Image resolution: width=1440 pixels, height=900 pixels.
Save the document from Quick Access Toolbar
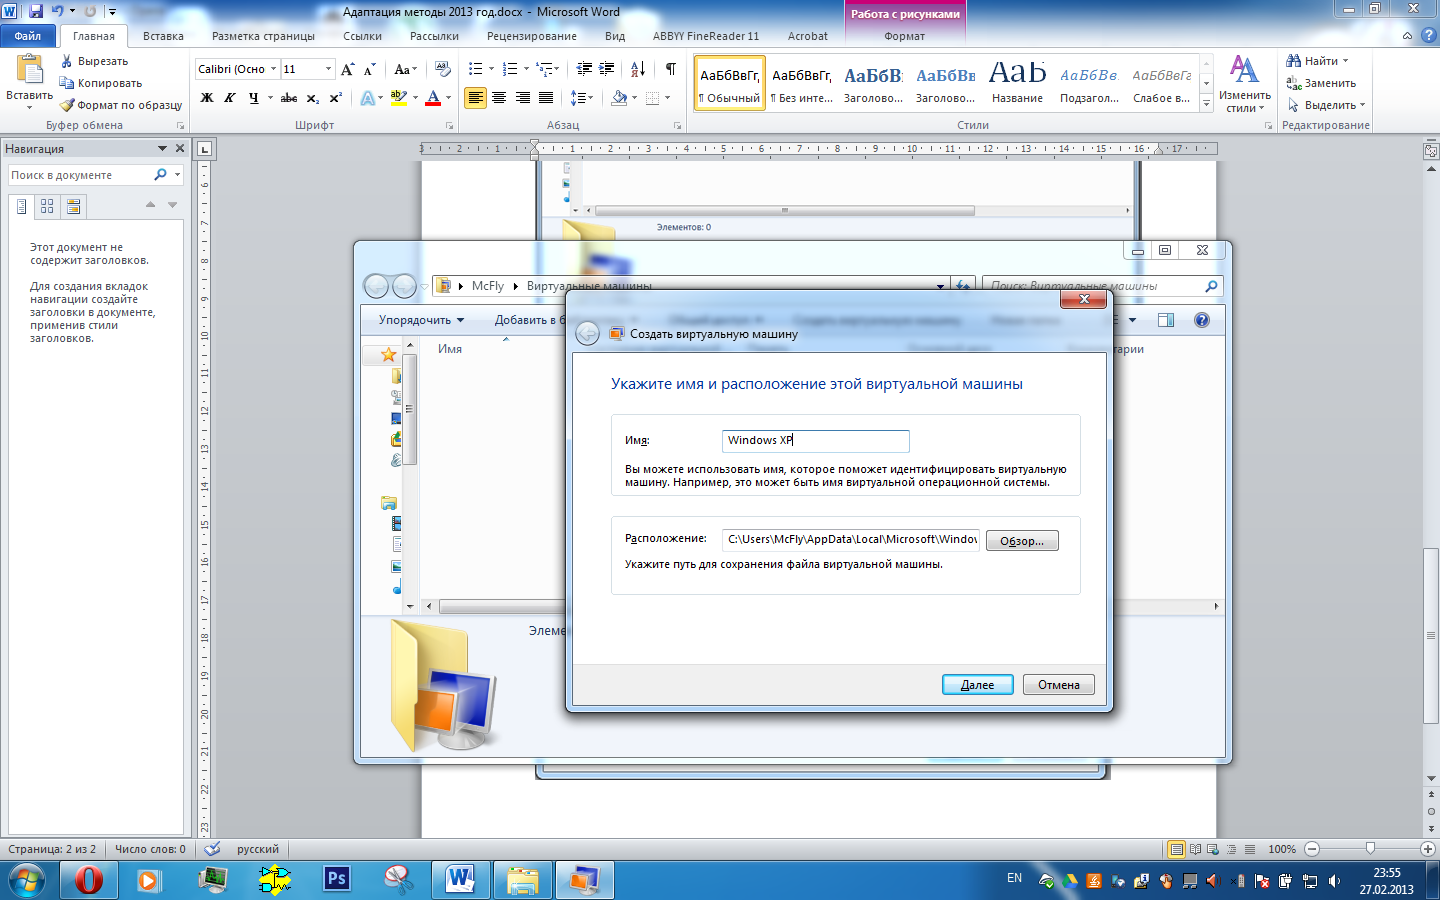click(36, 11)
